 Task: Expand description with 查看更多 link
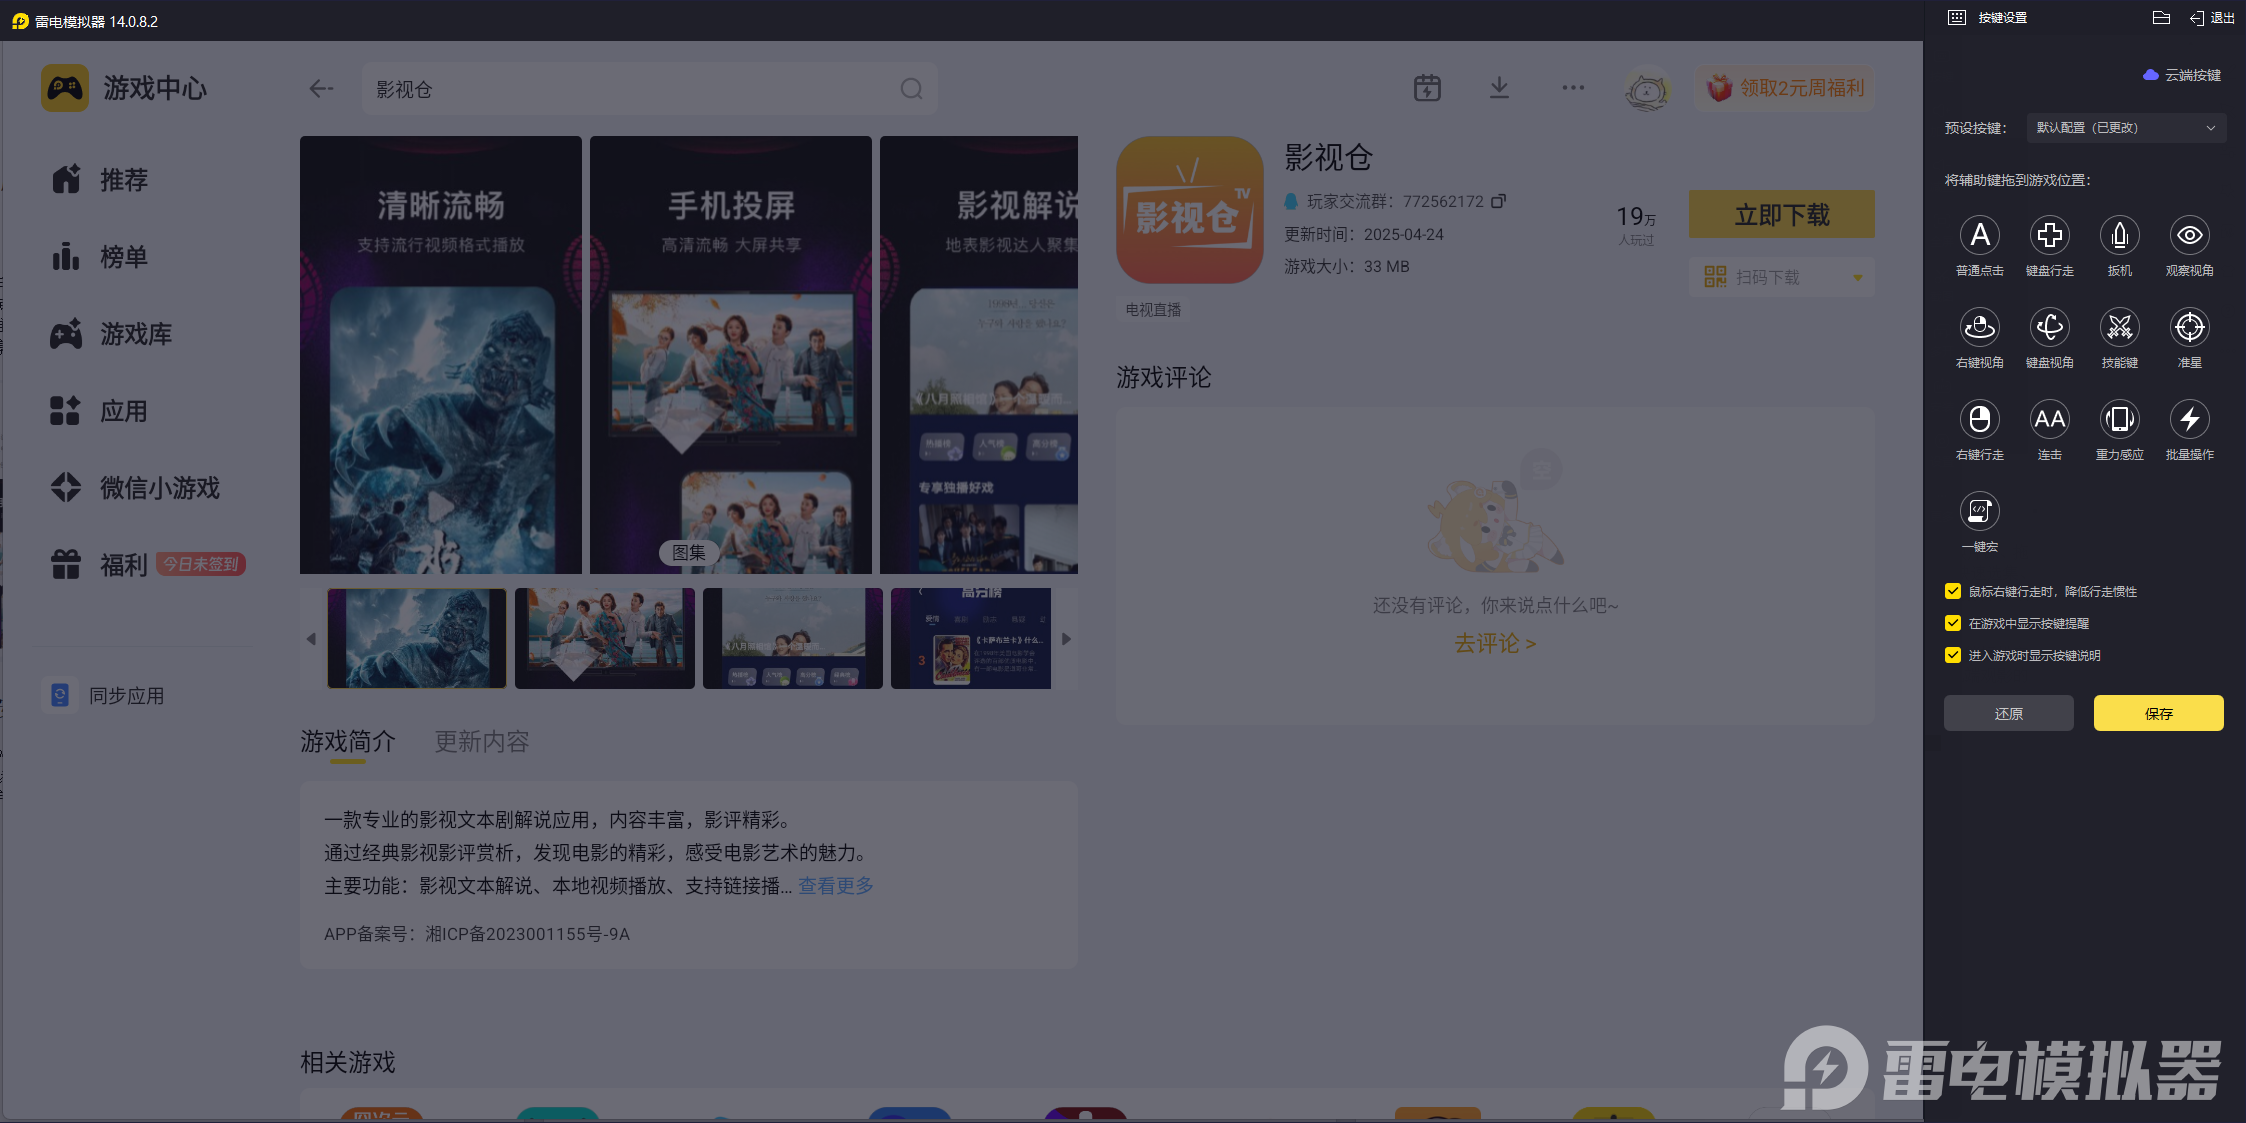(x=836, y=886)
